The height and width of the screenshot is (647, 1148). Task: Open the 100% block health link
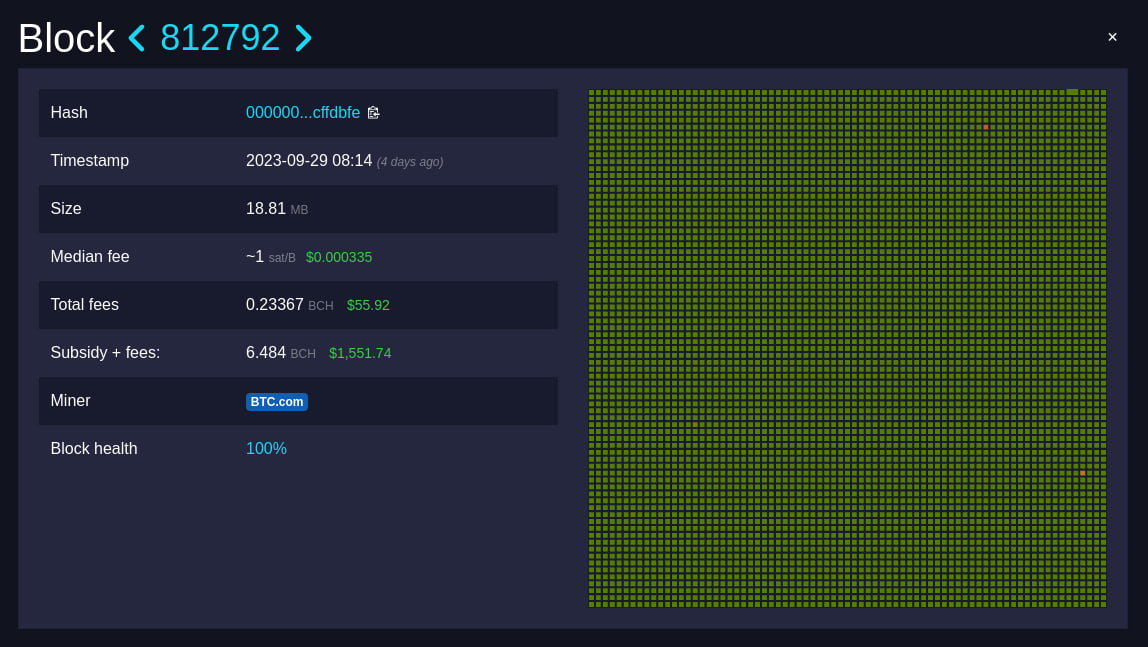(266, 449)
